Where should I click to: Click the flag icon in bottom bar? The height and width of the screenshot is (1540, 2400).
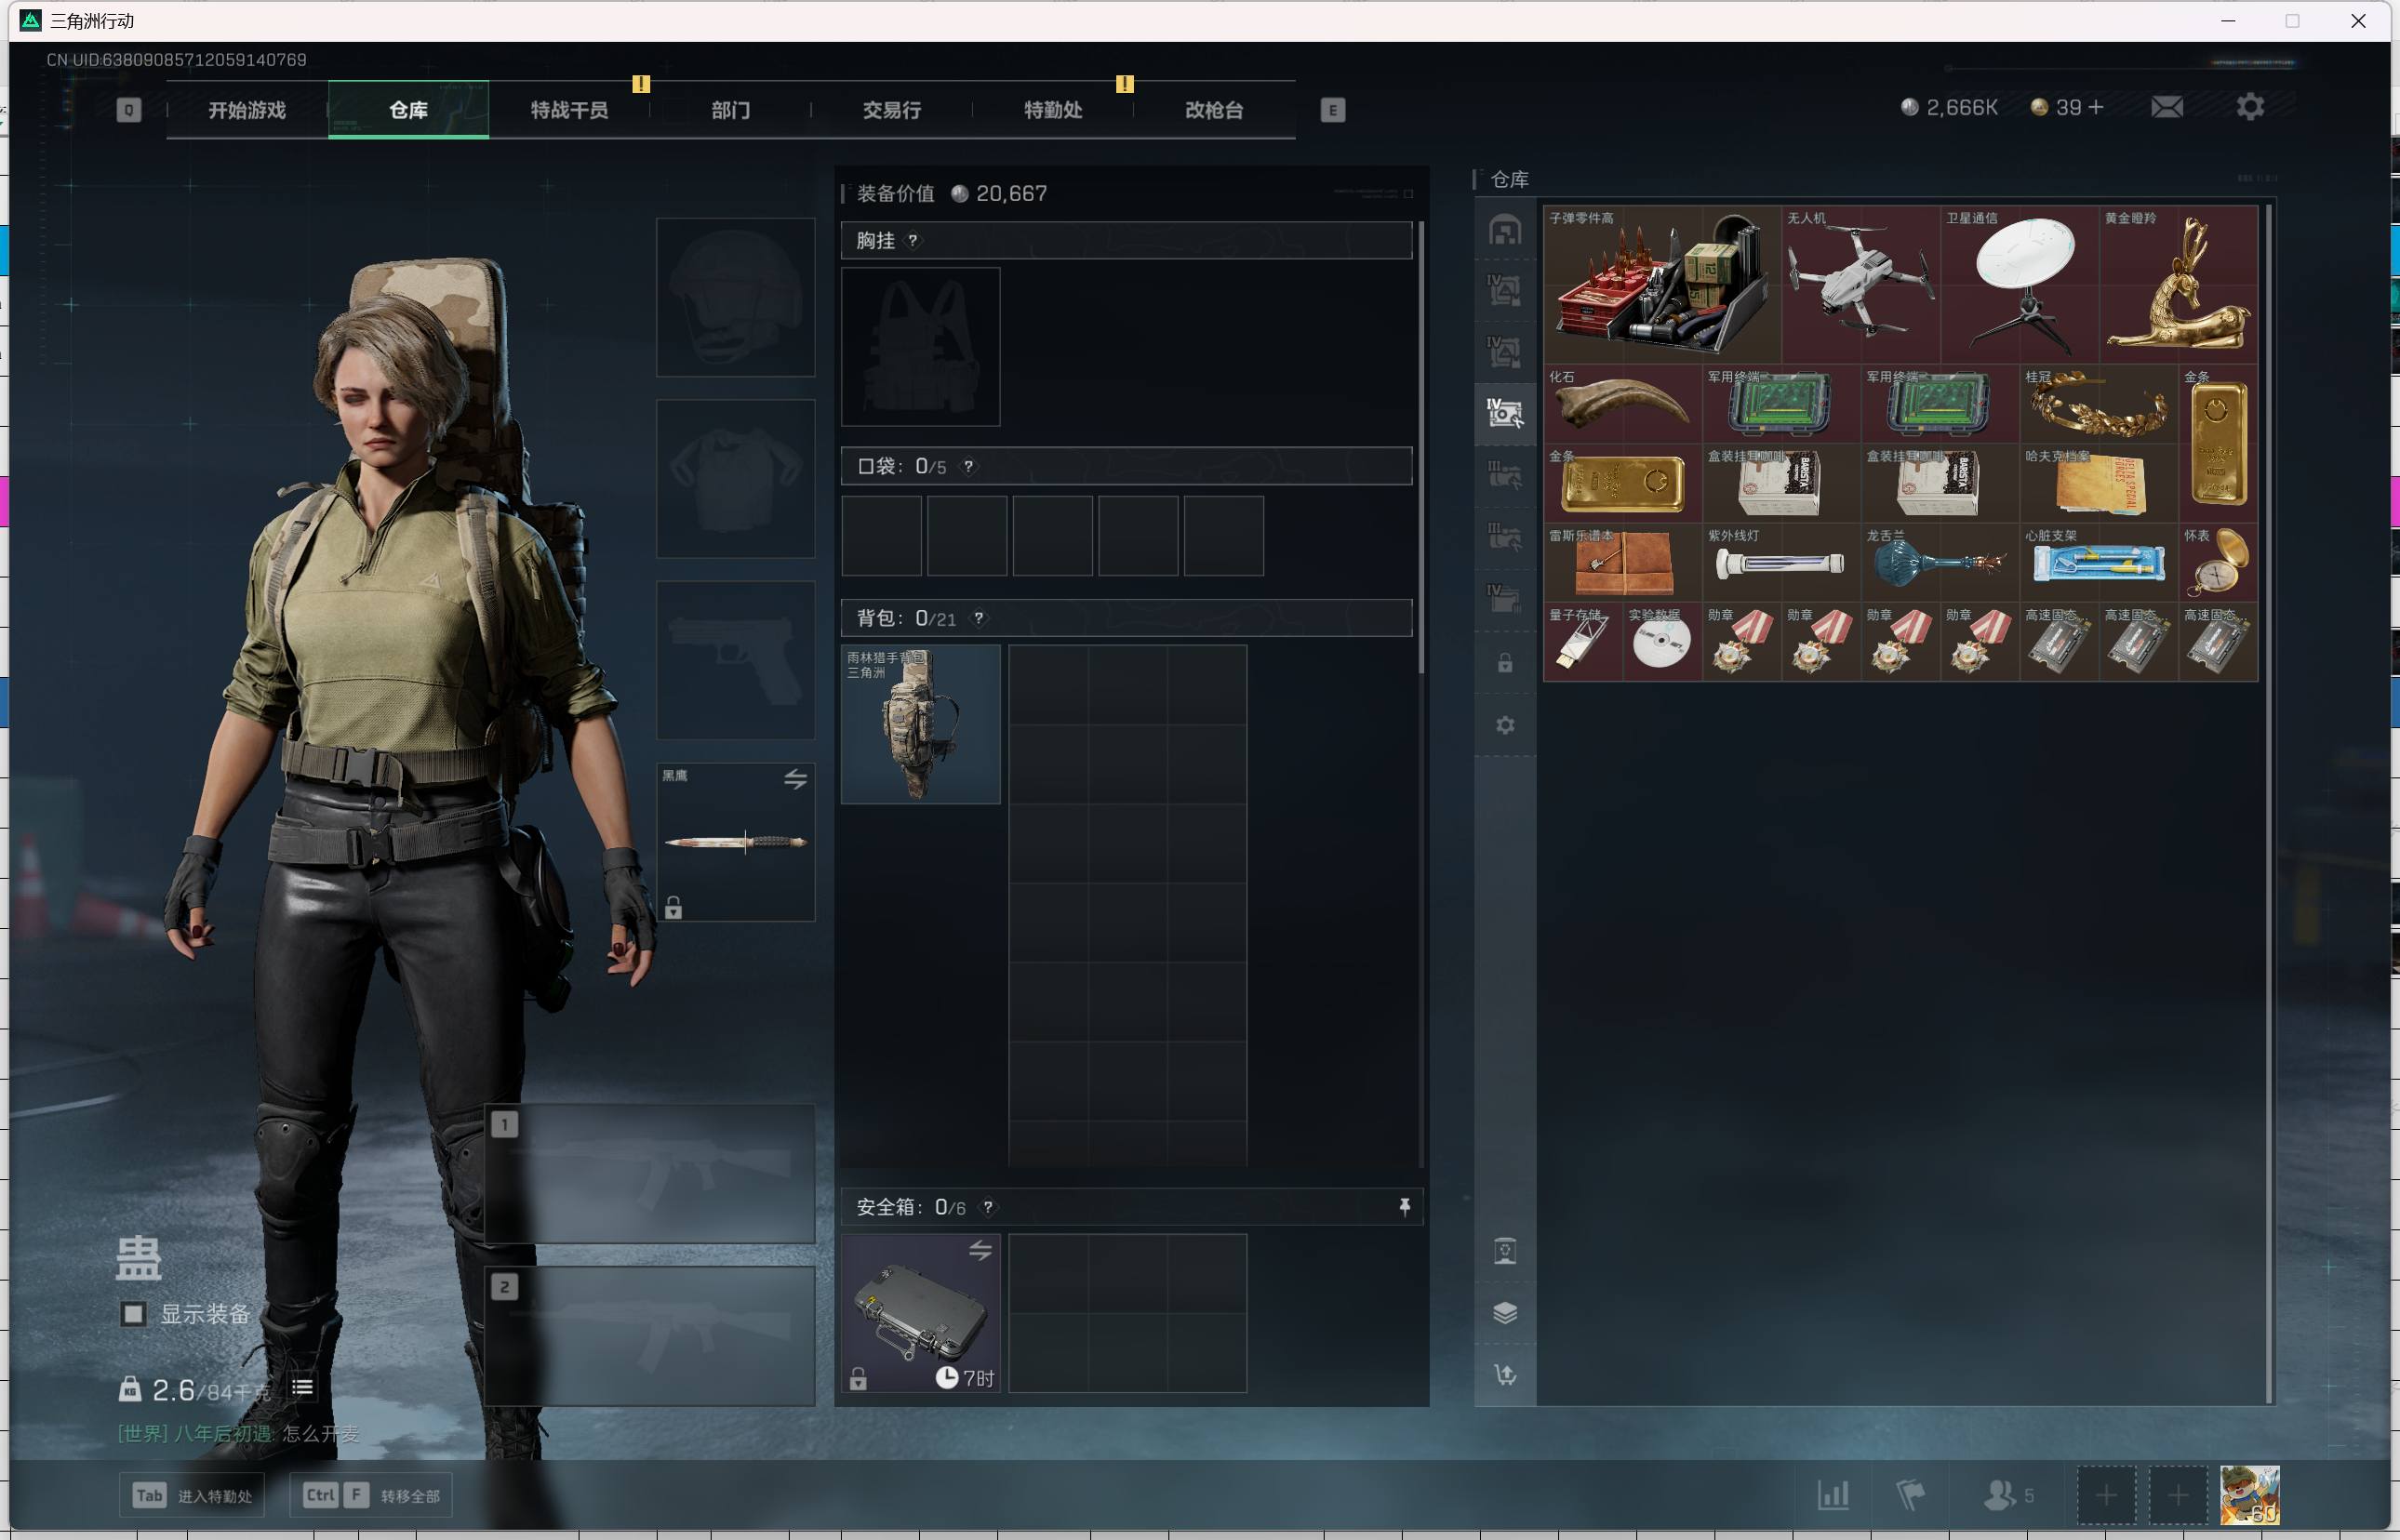click(x=1910, y=1495)
